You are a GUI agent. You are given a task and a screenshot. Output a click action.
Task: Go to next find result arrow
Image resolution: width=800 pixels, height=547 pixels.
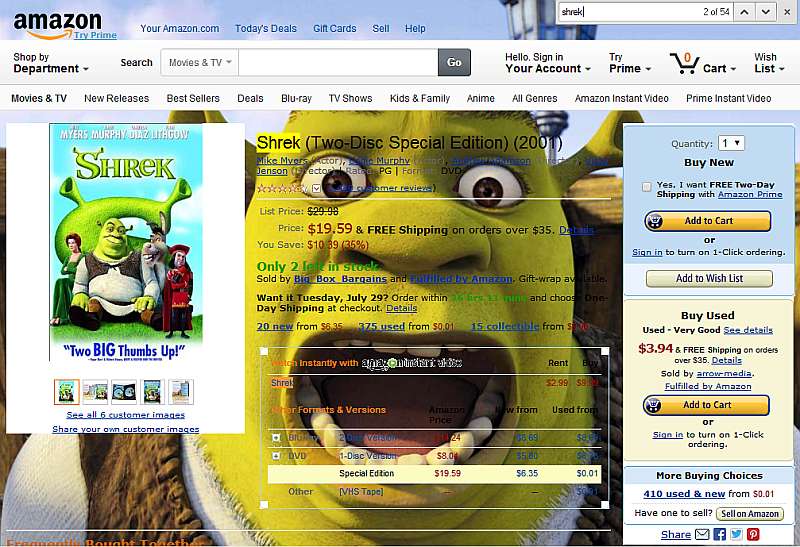[x=765, y=12]
